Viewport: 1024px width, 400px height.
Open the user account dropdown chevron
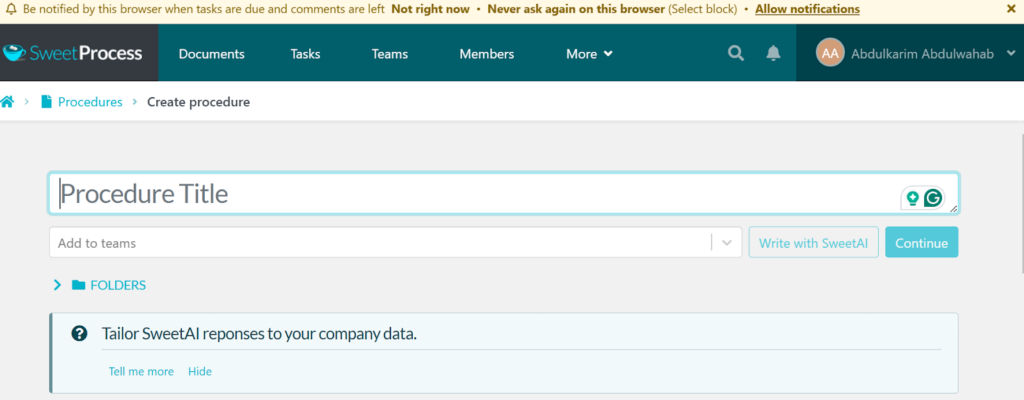tap(1011, 54)
